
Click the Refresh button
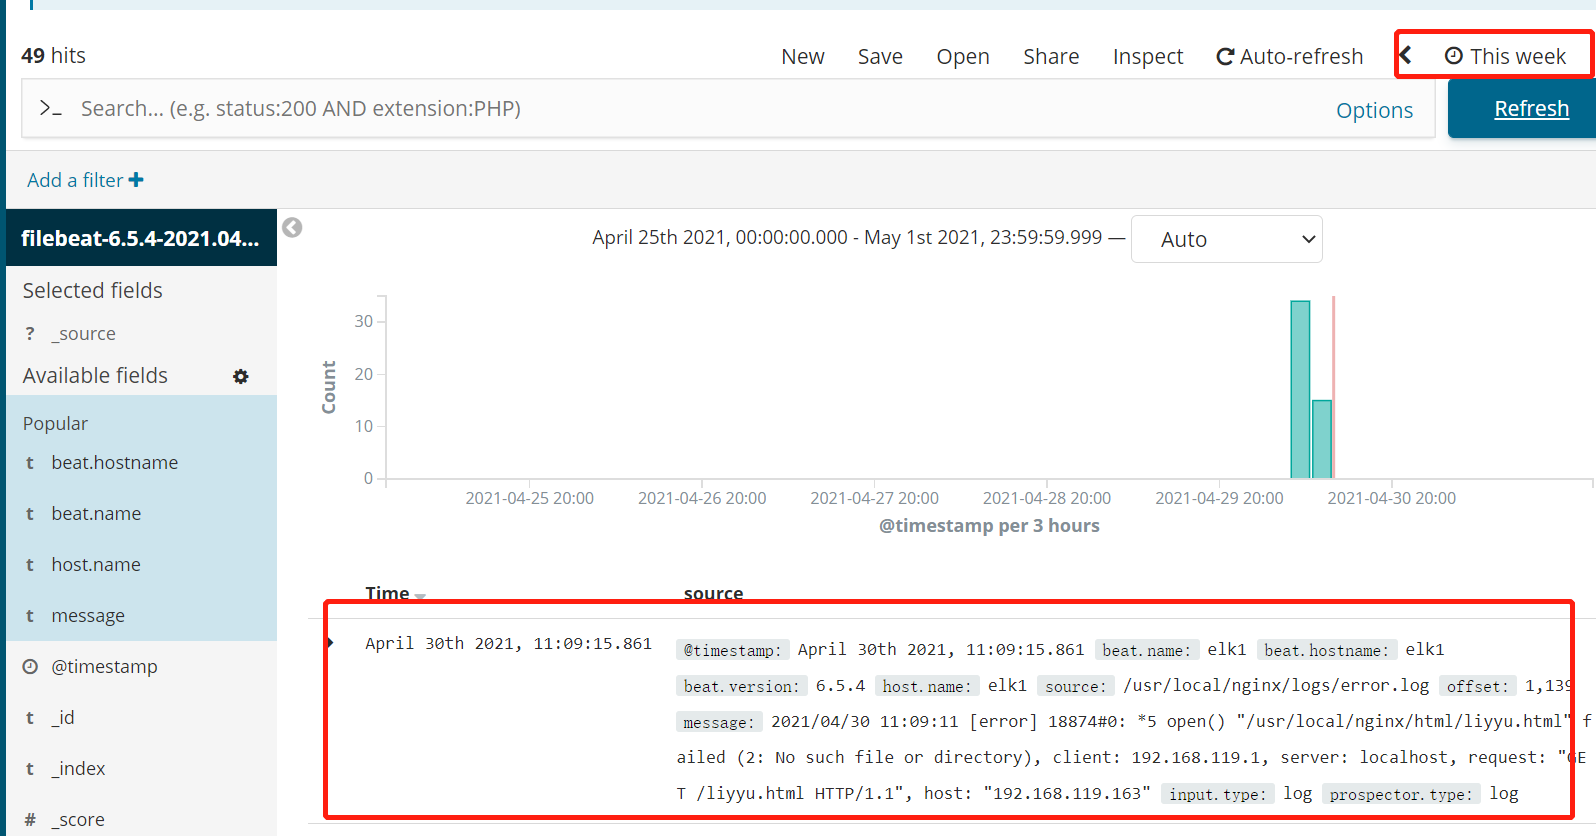pos(1522,108)
